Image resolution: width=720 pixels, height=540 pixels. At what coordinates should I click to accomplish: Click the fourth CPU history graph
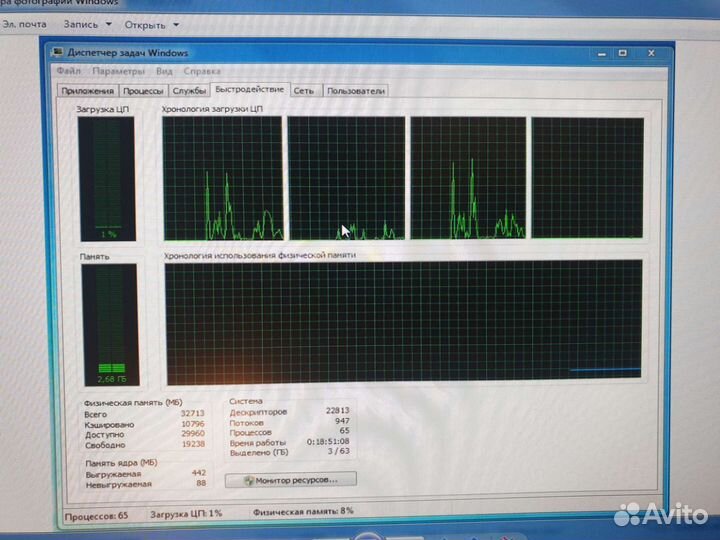click(587, 178)
